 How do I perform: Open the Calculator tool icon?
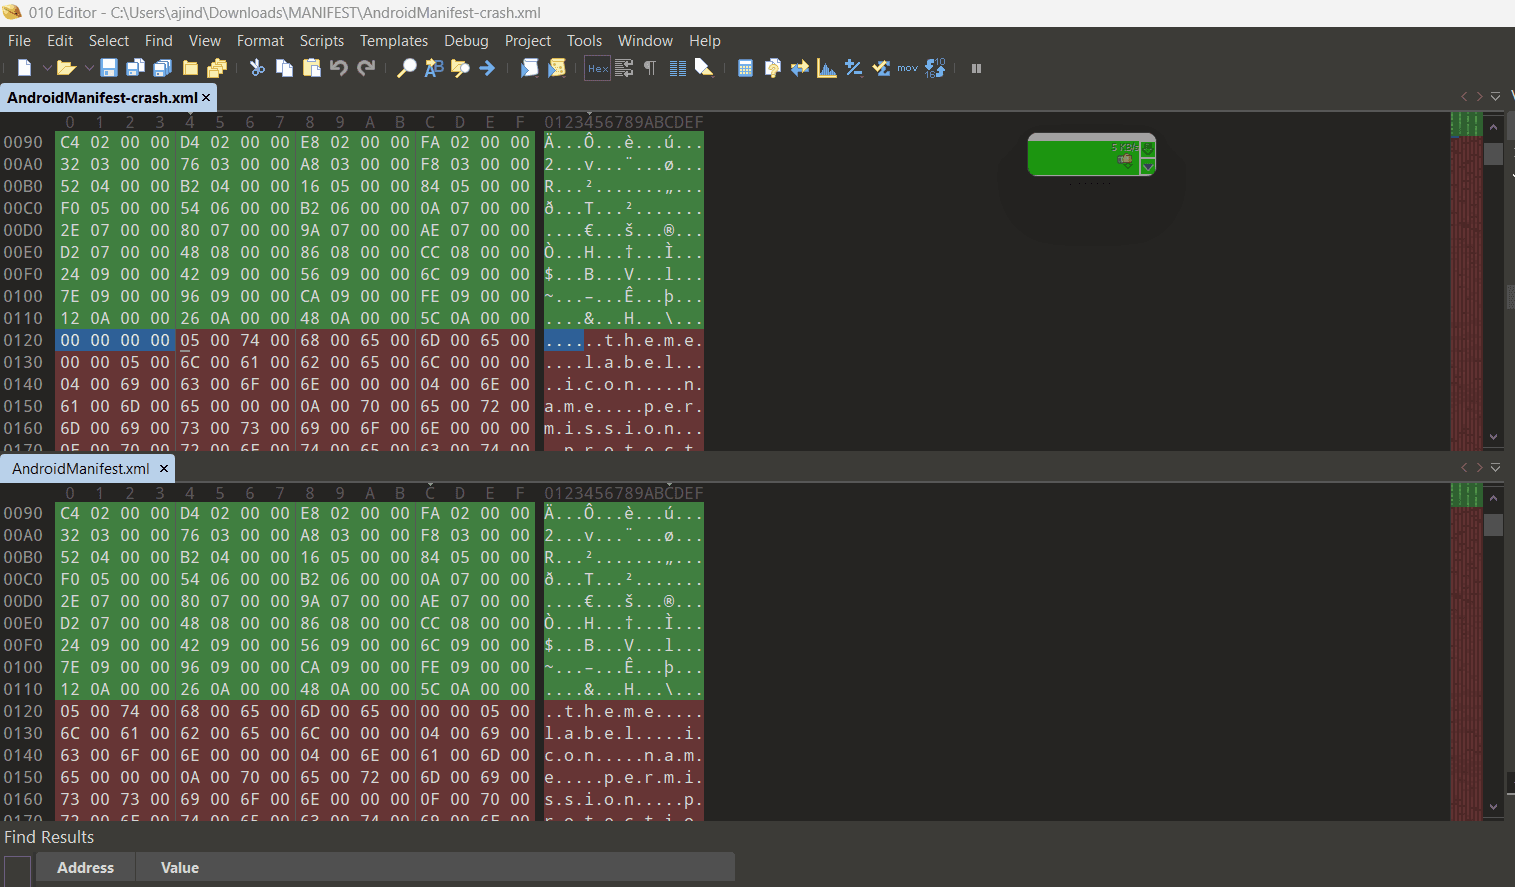pos(745,68)
